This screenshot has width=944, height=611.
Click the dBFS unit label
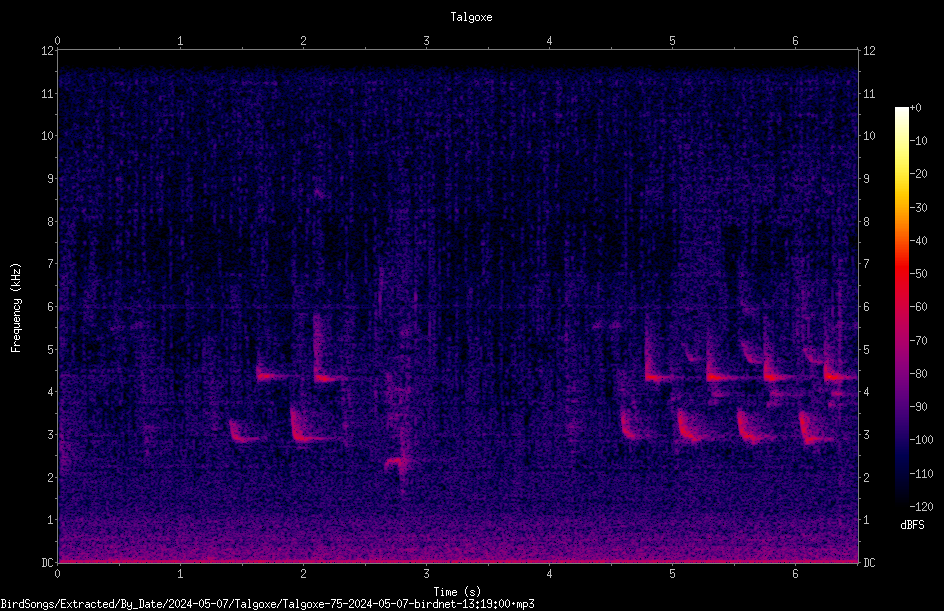(x=912, y=525)
